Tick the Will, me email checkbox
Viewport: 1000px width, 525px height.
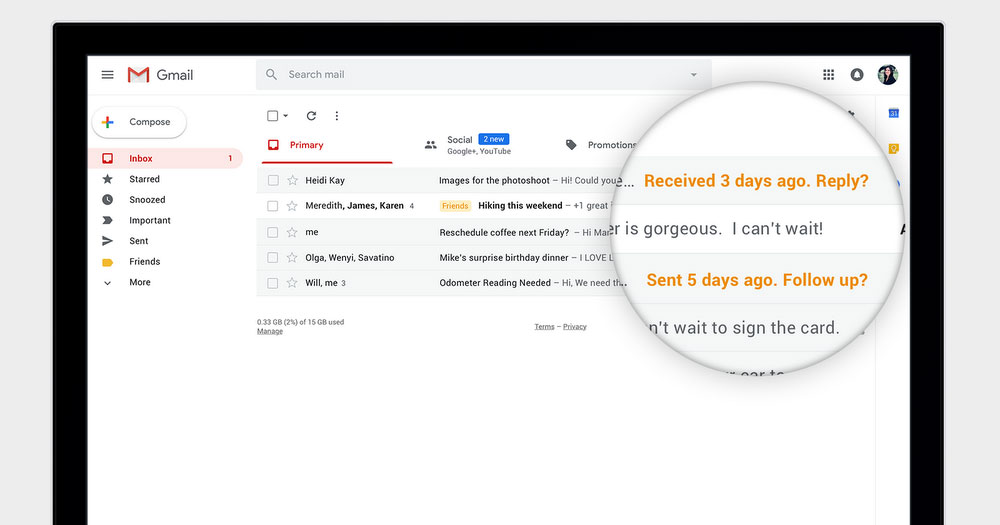pos(273,283)
